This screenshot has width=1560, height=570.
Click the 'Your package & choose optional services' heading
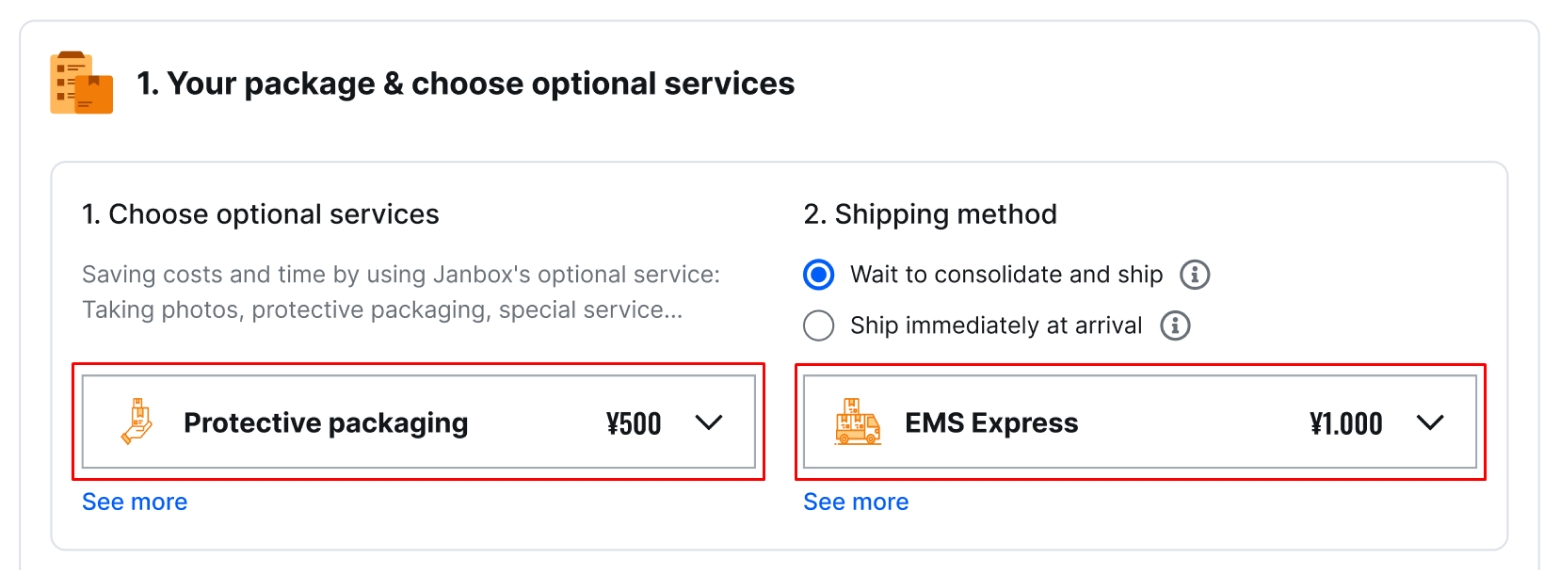[x=465, y=84]
